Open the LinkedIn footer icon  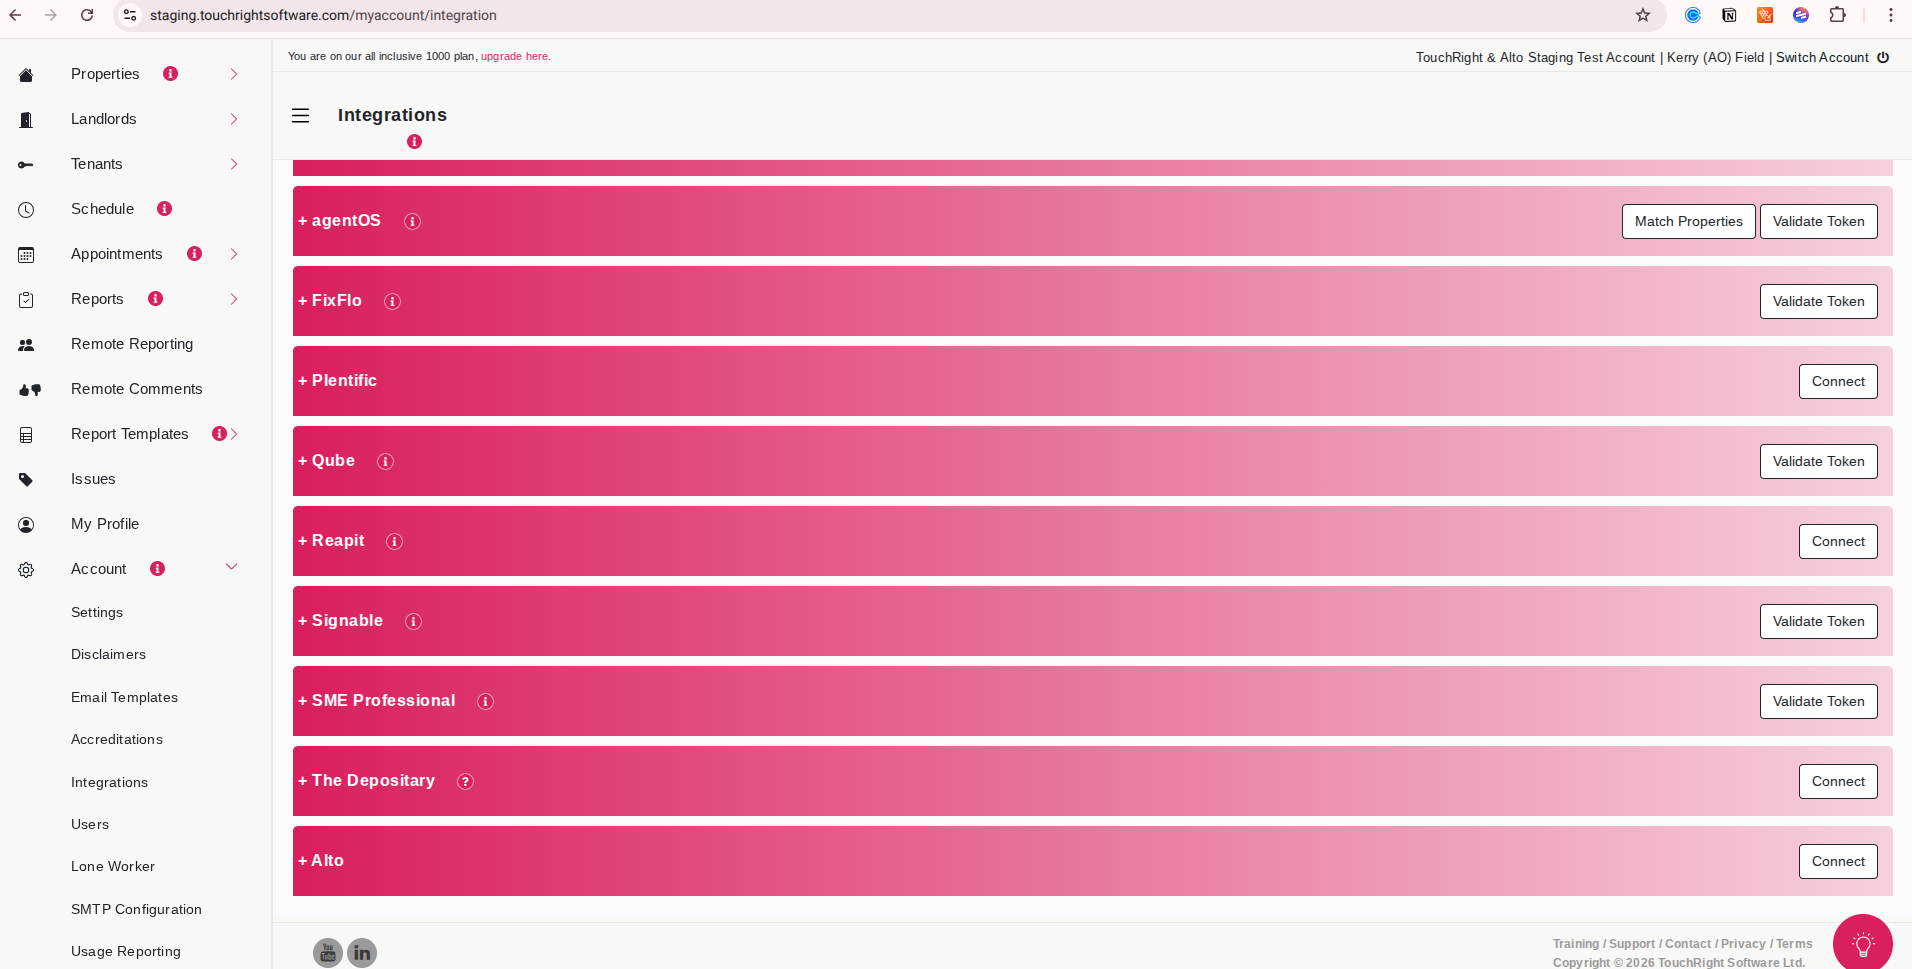(x=362, y=952)
